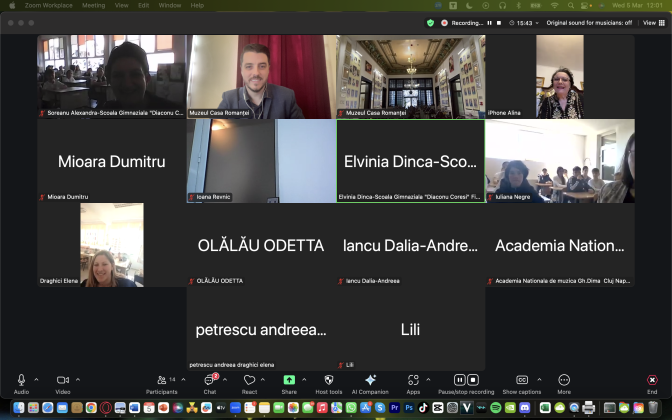Open the Participants panel
The height and width of the screenshot is (420, 672).
coord(161,381)
